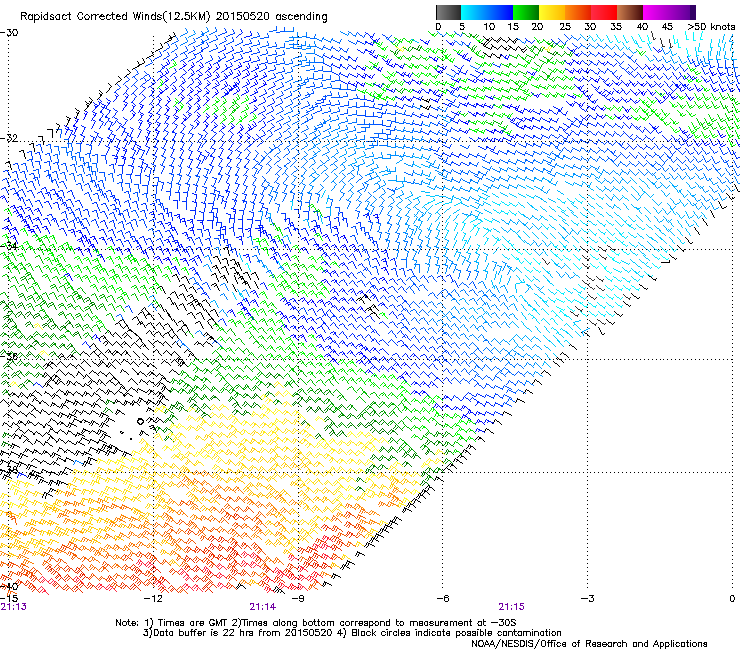Select note '4) Black circles indicate possible contamination'

[449, 633]
